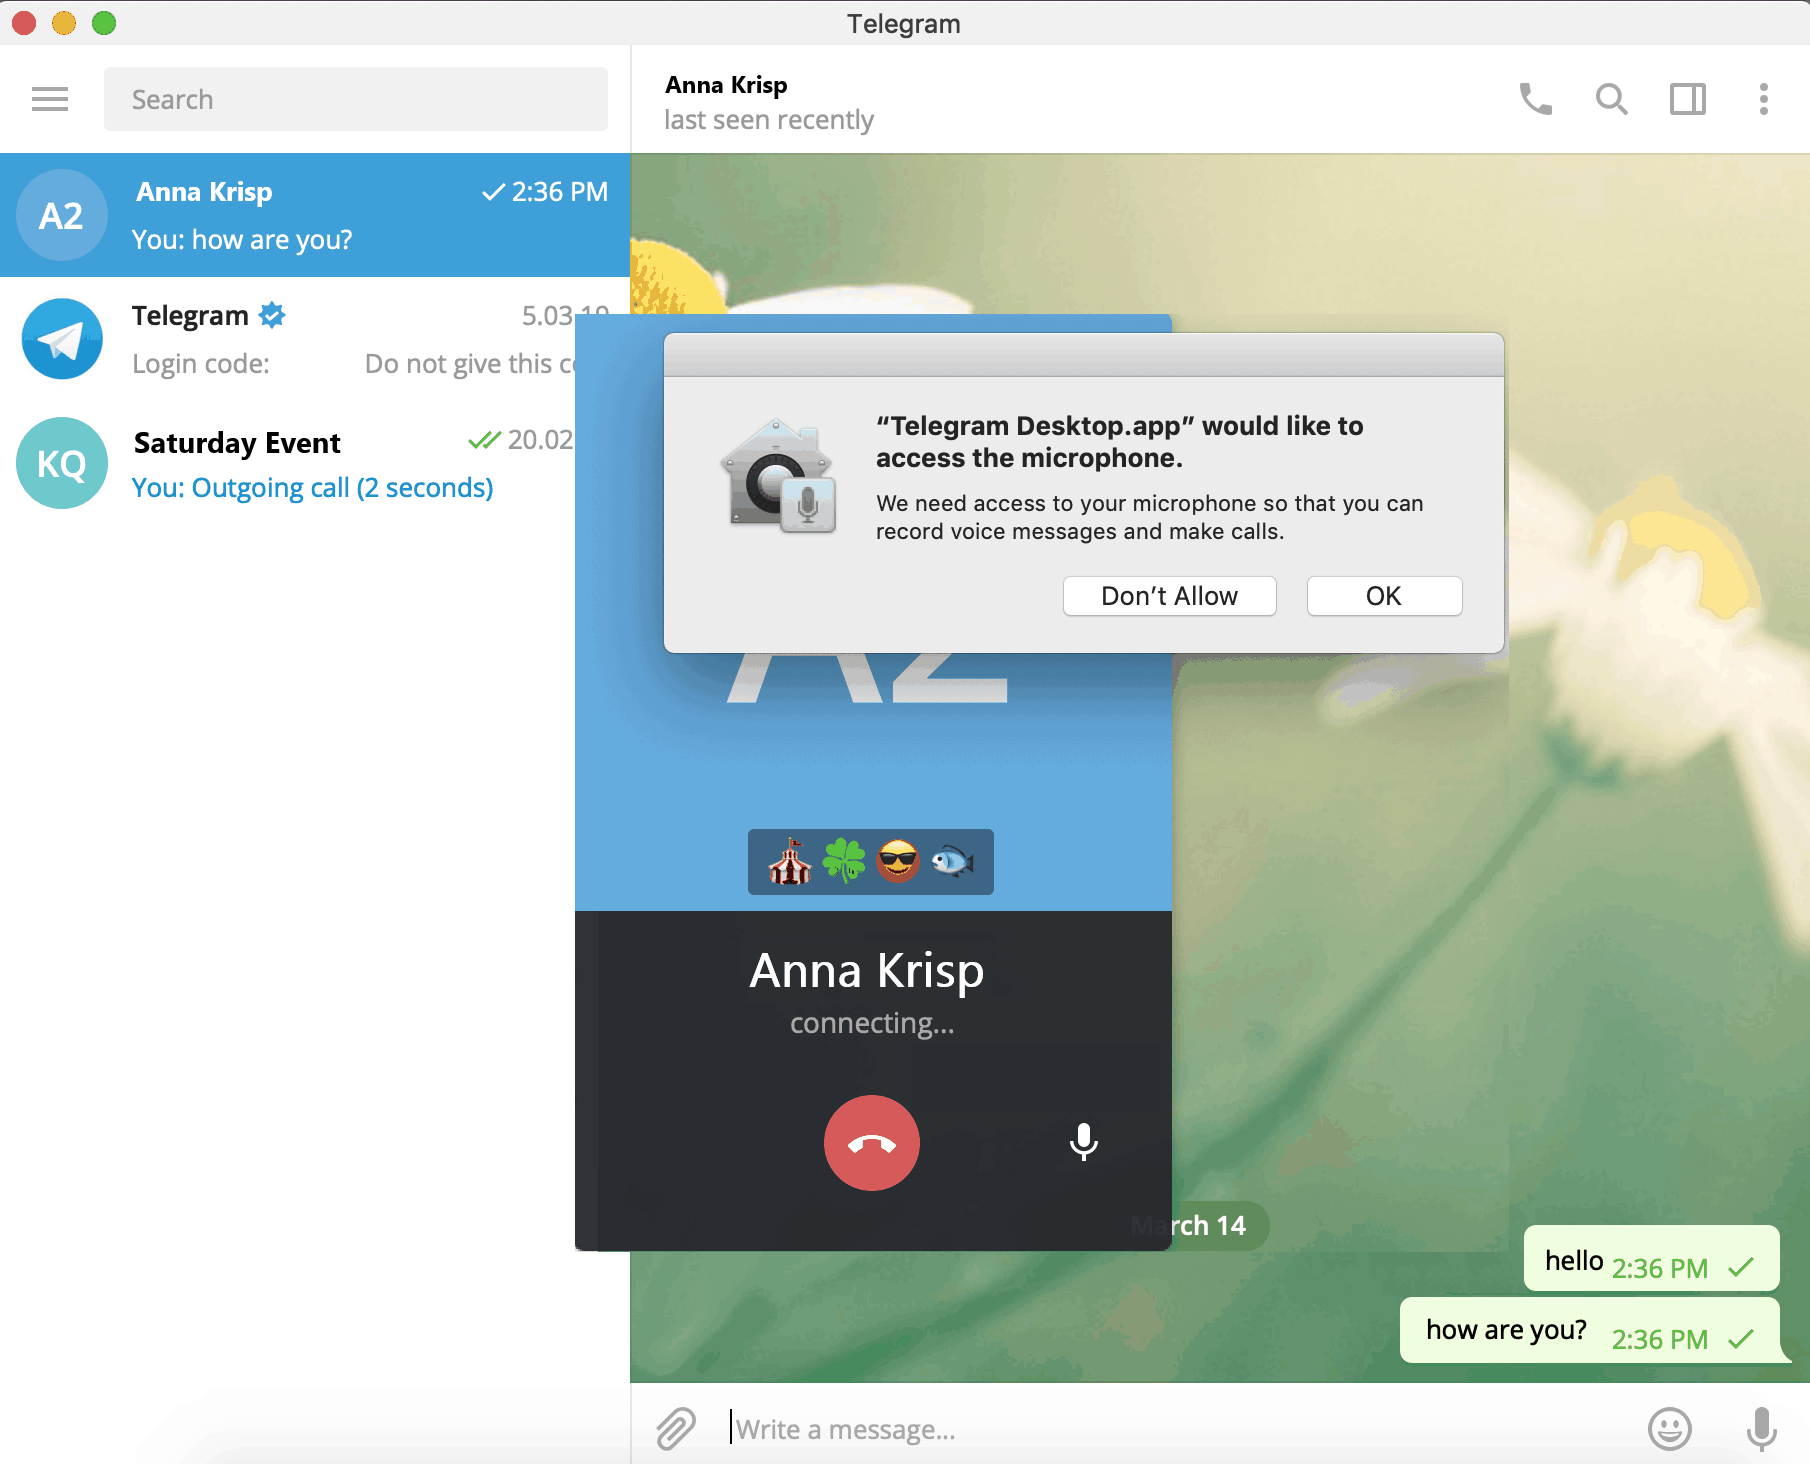Image resolution: width=1810 pixels, height=1464 pixels.
Task: Record voice message with microphone icon
Action: click(1761, 1428)
